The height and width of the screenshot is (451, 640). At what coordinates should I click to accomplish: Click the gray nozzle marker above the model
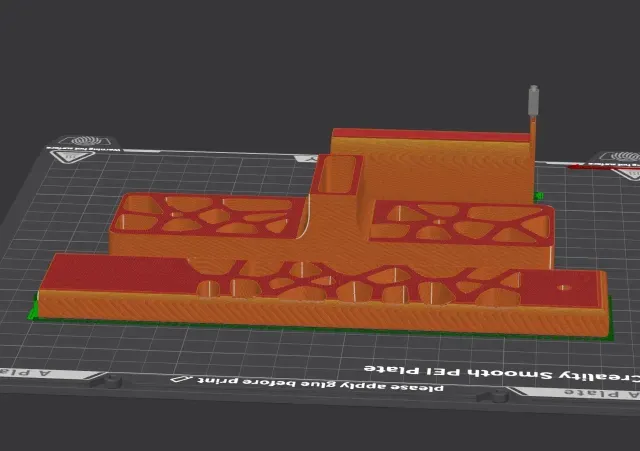[x=533, y=101]
